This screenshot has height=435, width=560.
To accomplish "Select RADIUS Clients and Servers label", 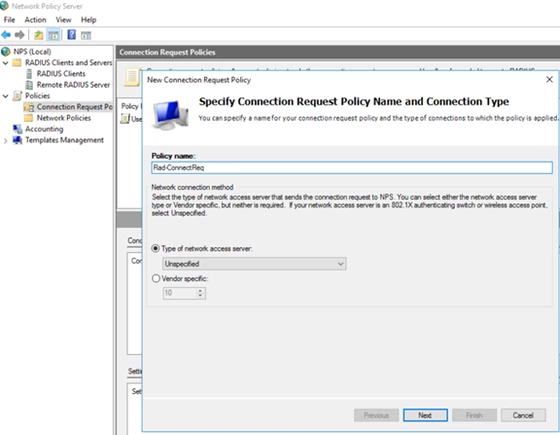I will tap(68, 62).
